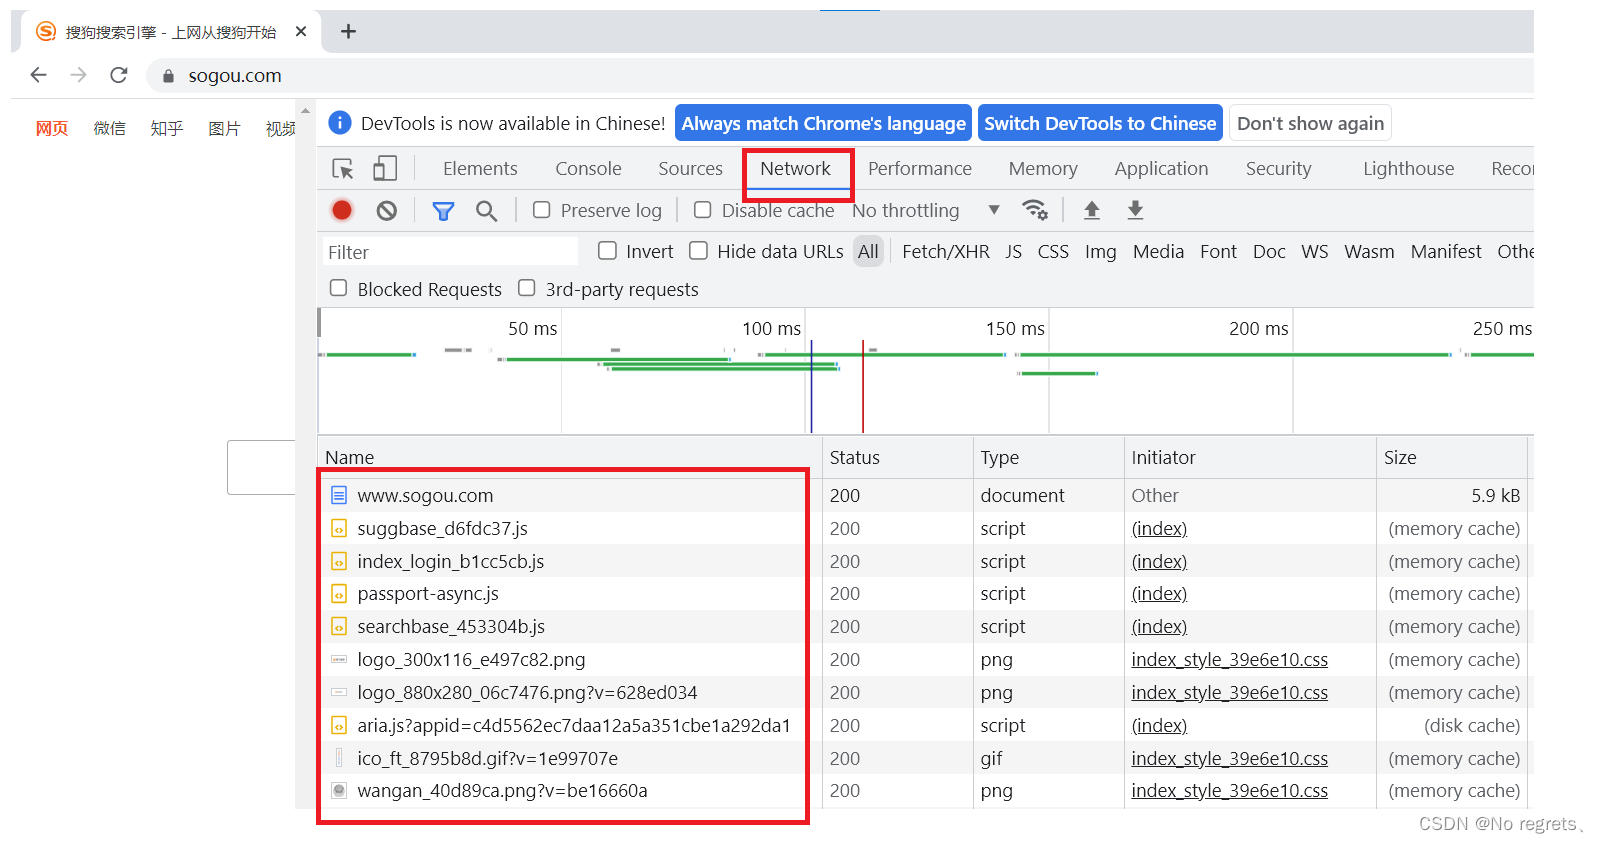1598x843 pixels.
Task: Toggle the device toolbar icon
Action: [x=385, y=169]
